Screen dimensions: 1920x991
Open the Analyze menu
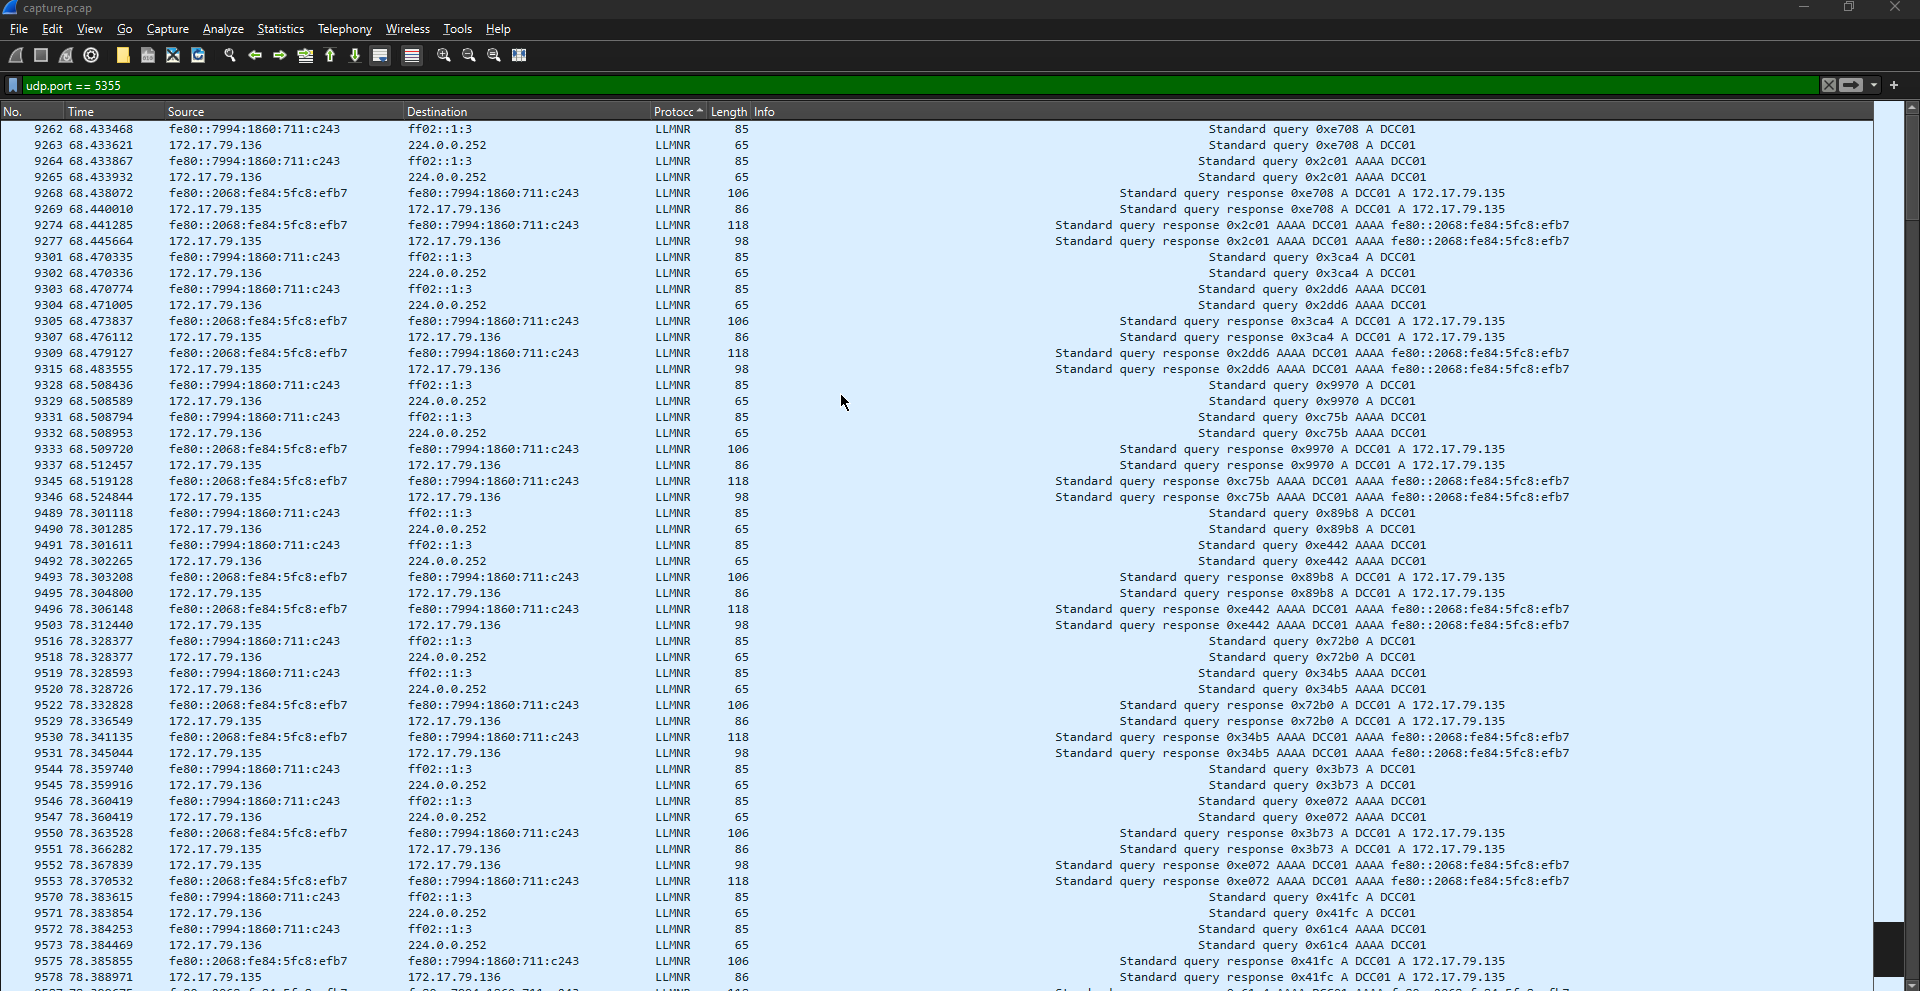click(223, 29)
